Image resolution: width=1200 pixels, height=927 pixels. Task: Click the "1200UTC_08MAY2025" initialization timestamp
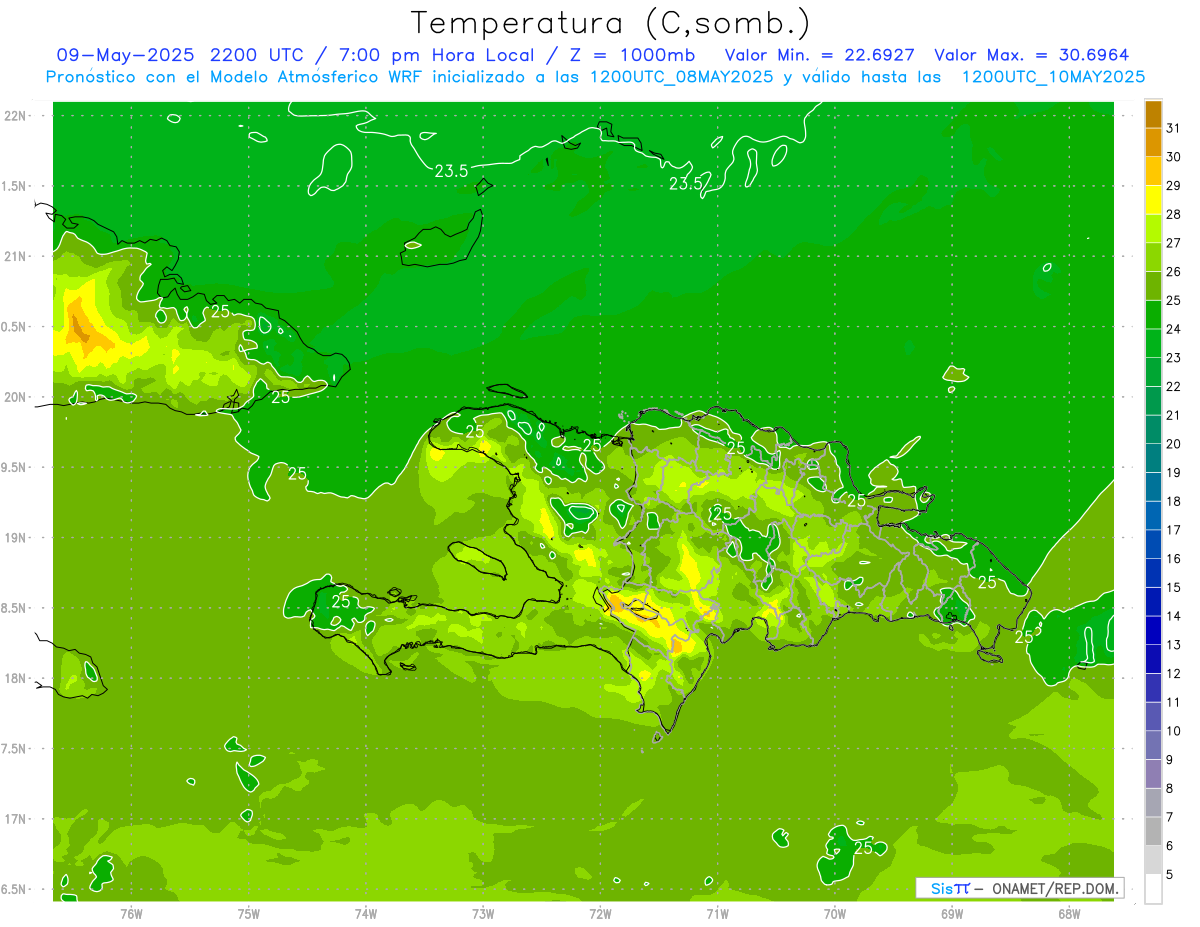click(x=681, y=77)
